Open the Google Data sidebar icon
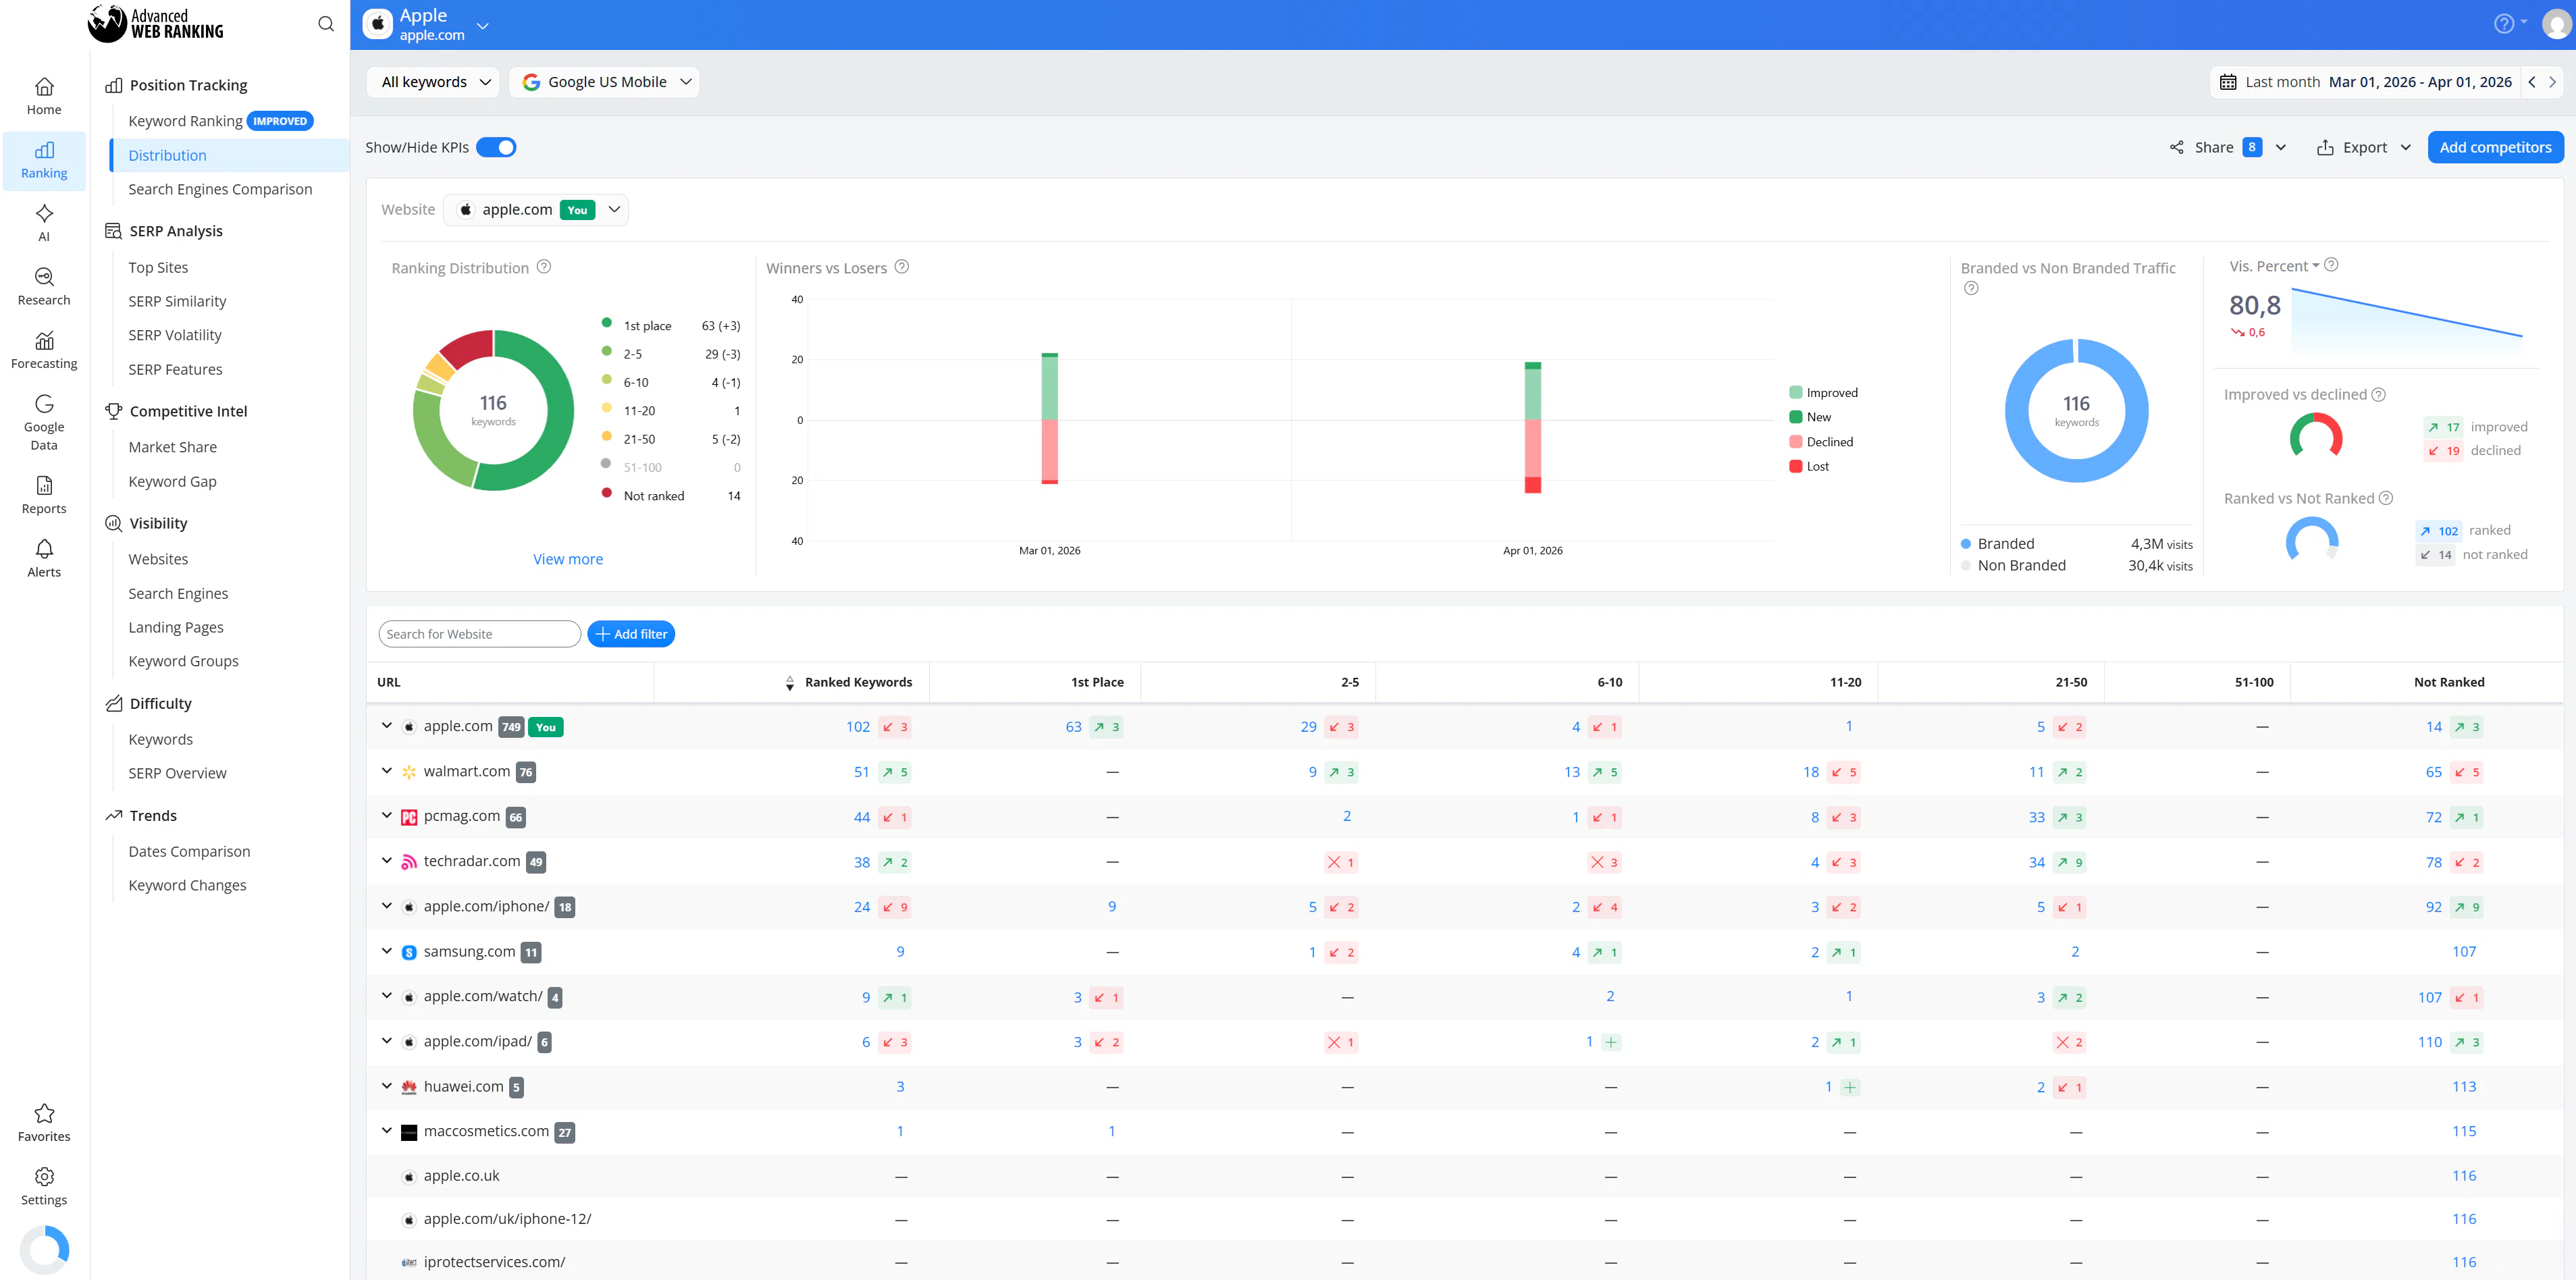2576x1280 pixels. point(44,422)
